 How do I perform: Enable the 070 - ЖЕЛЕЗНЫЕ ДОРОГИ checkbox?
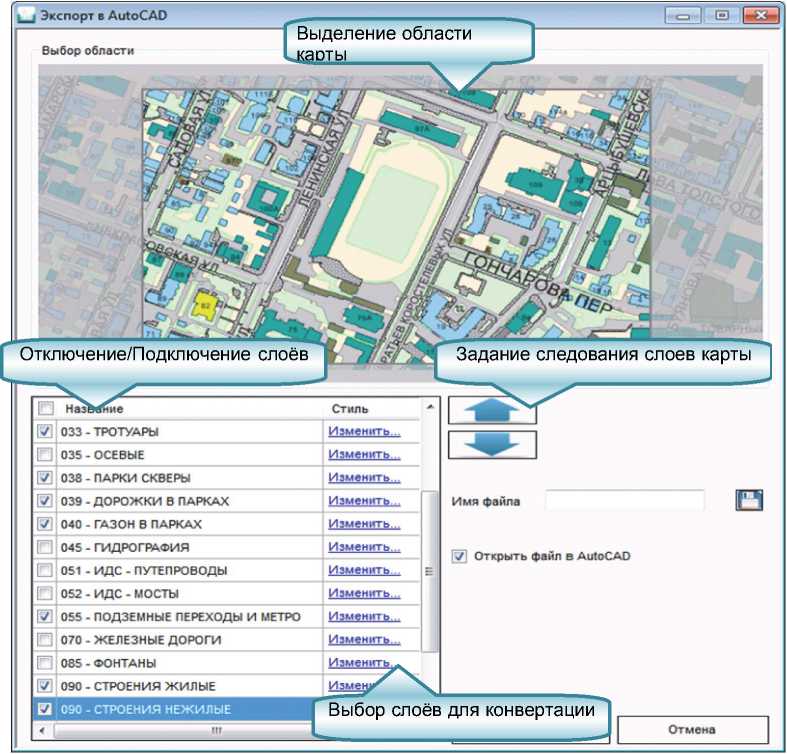[x=45, y=639]
